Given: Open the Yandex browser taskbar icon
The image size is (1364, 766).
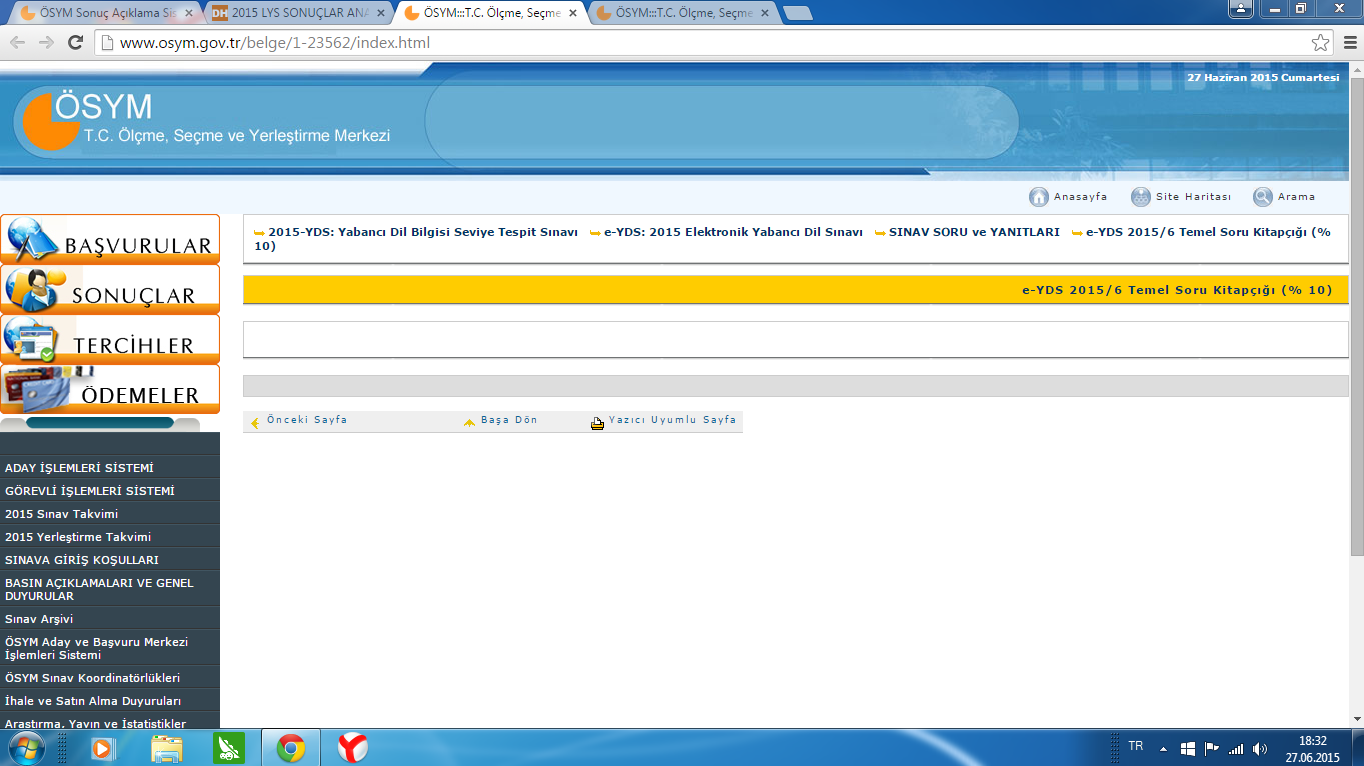Looking at the screenshot, I should (352, 748).
